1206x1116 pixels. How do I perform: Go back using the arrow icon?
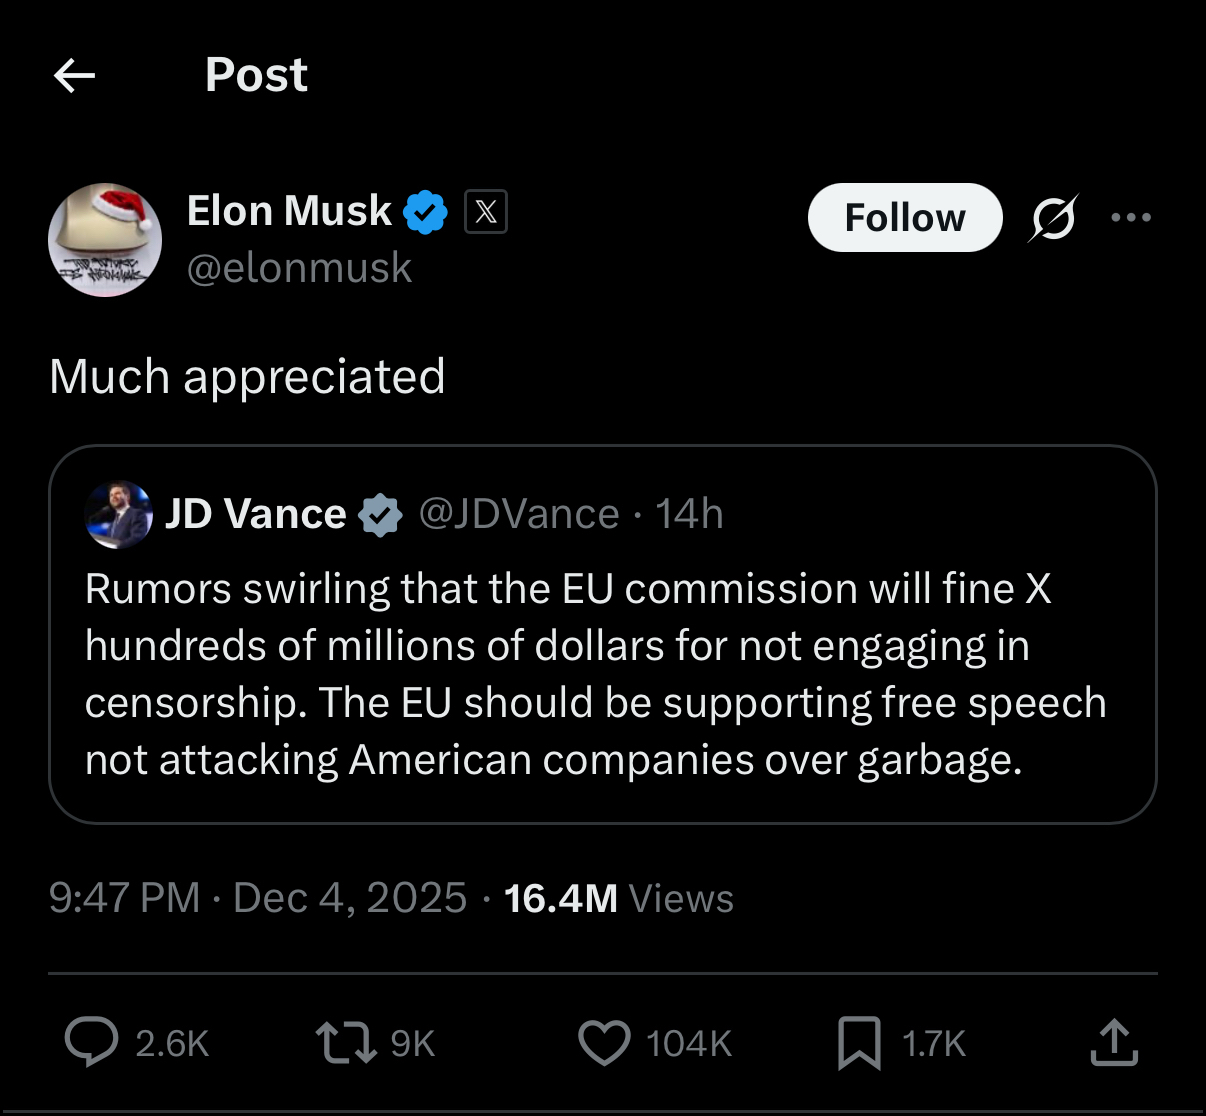[74, 75]
